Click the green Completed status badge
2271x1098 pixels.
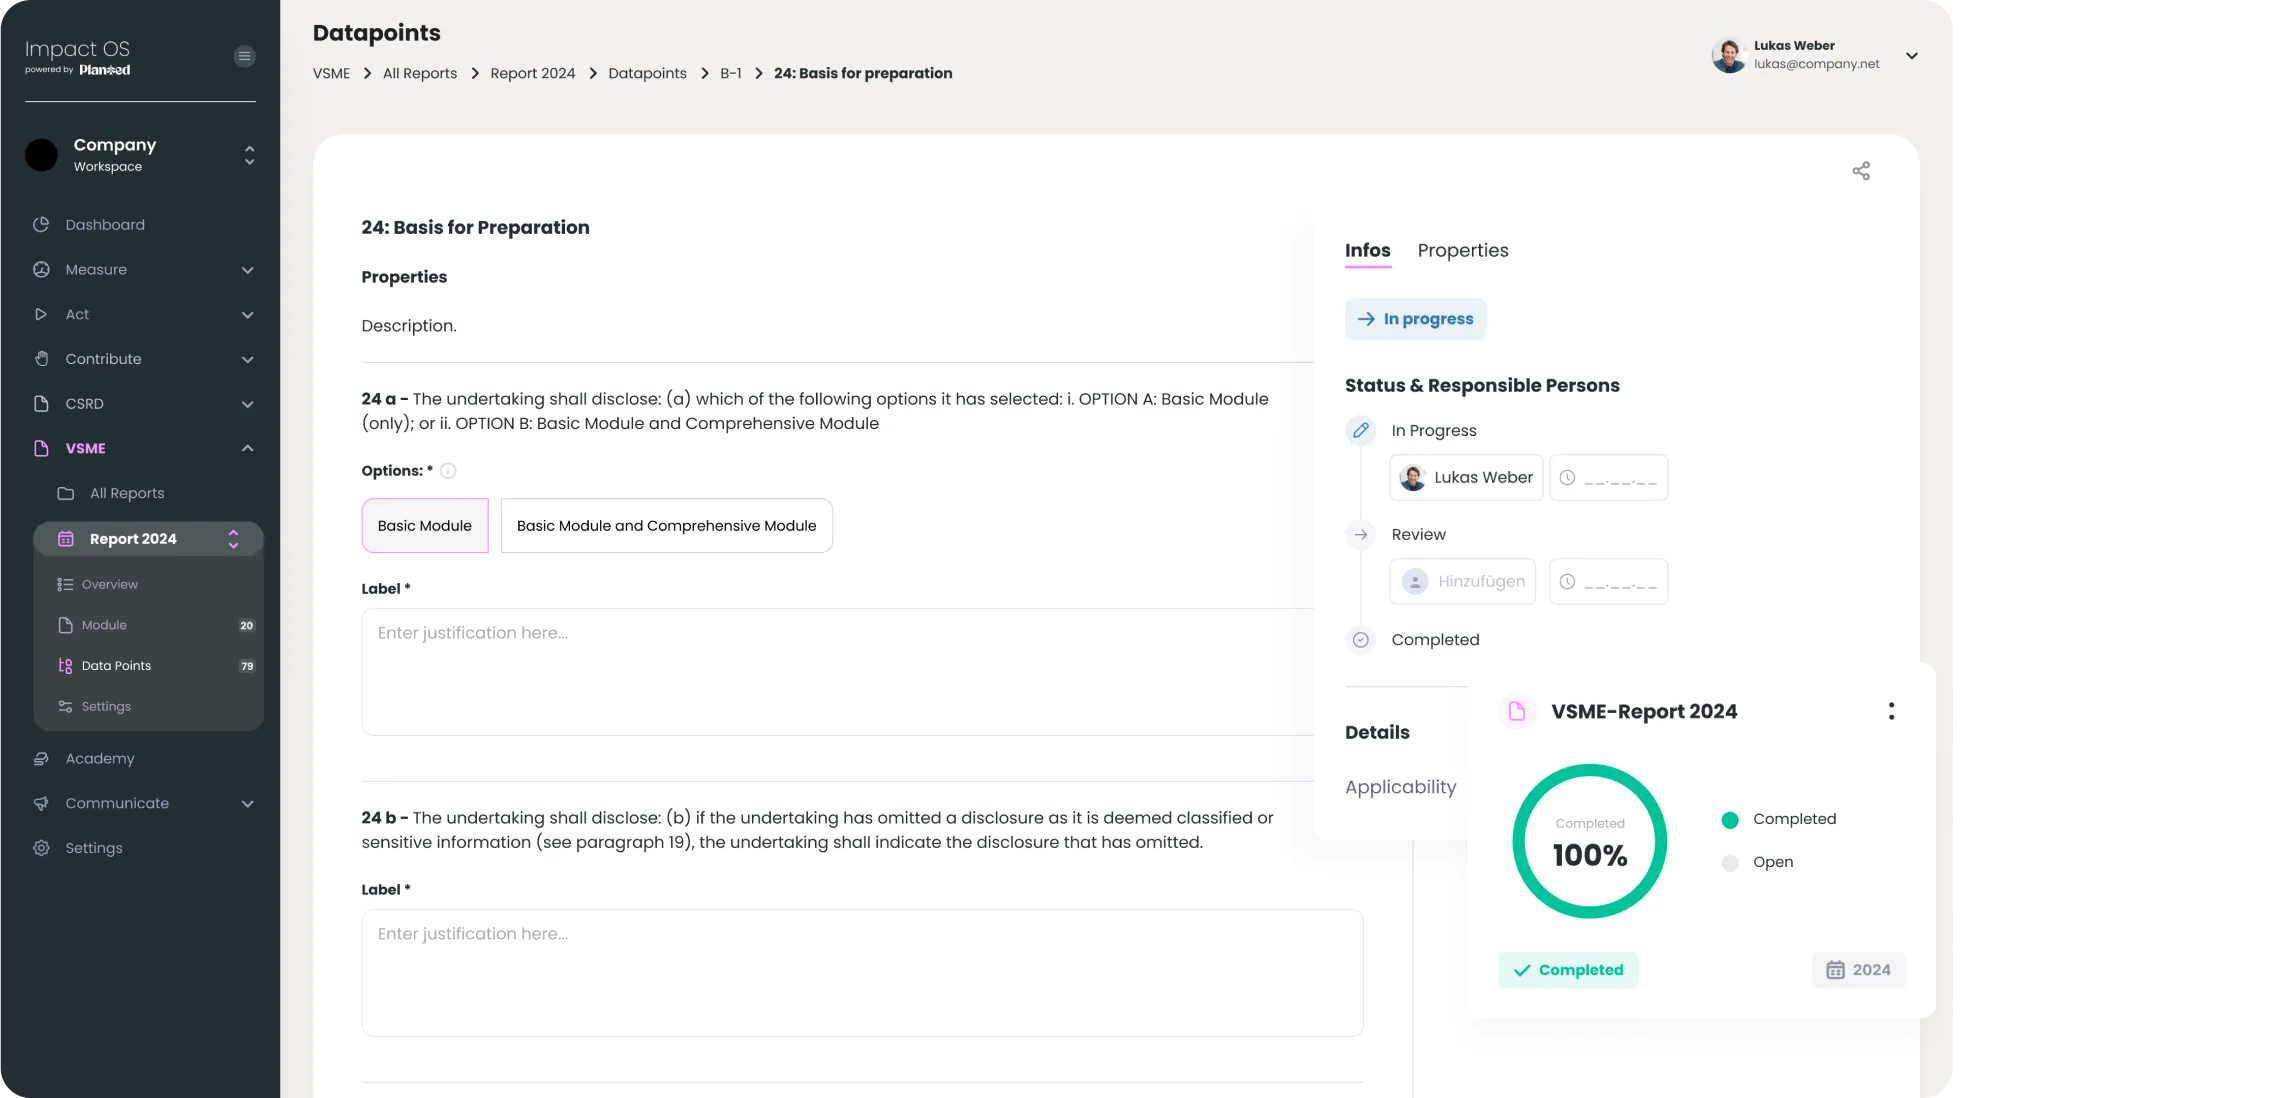(1567, 970)
